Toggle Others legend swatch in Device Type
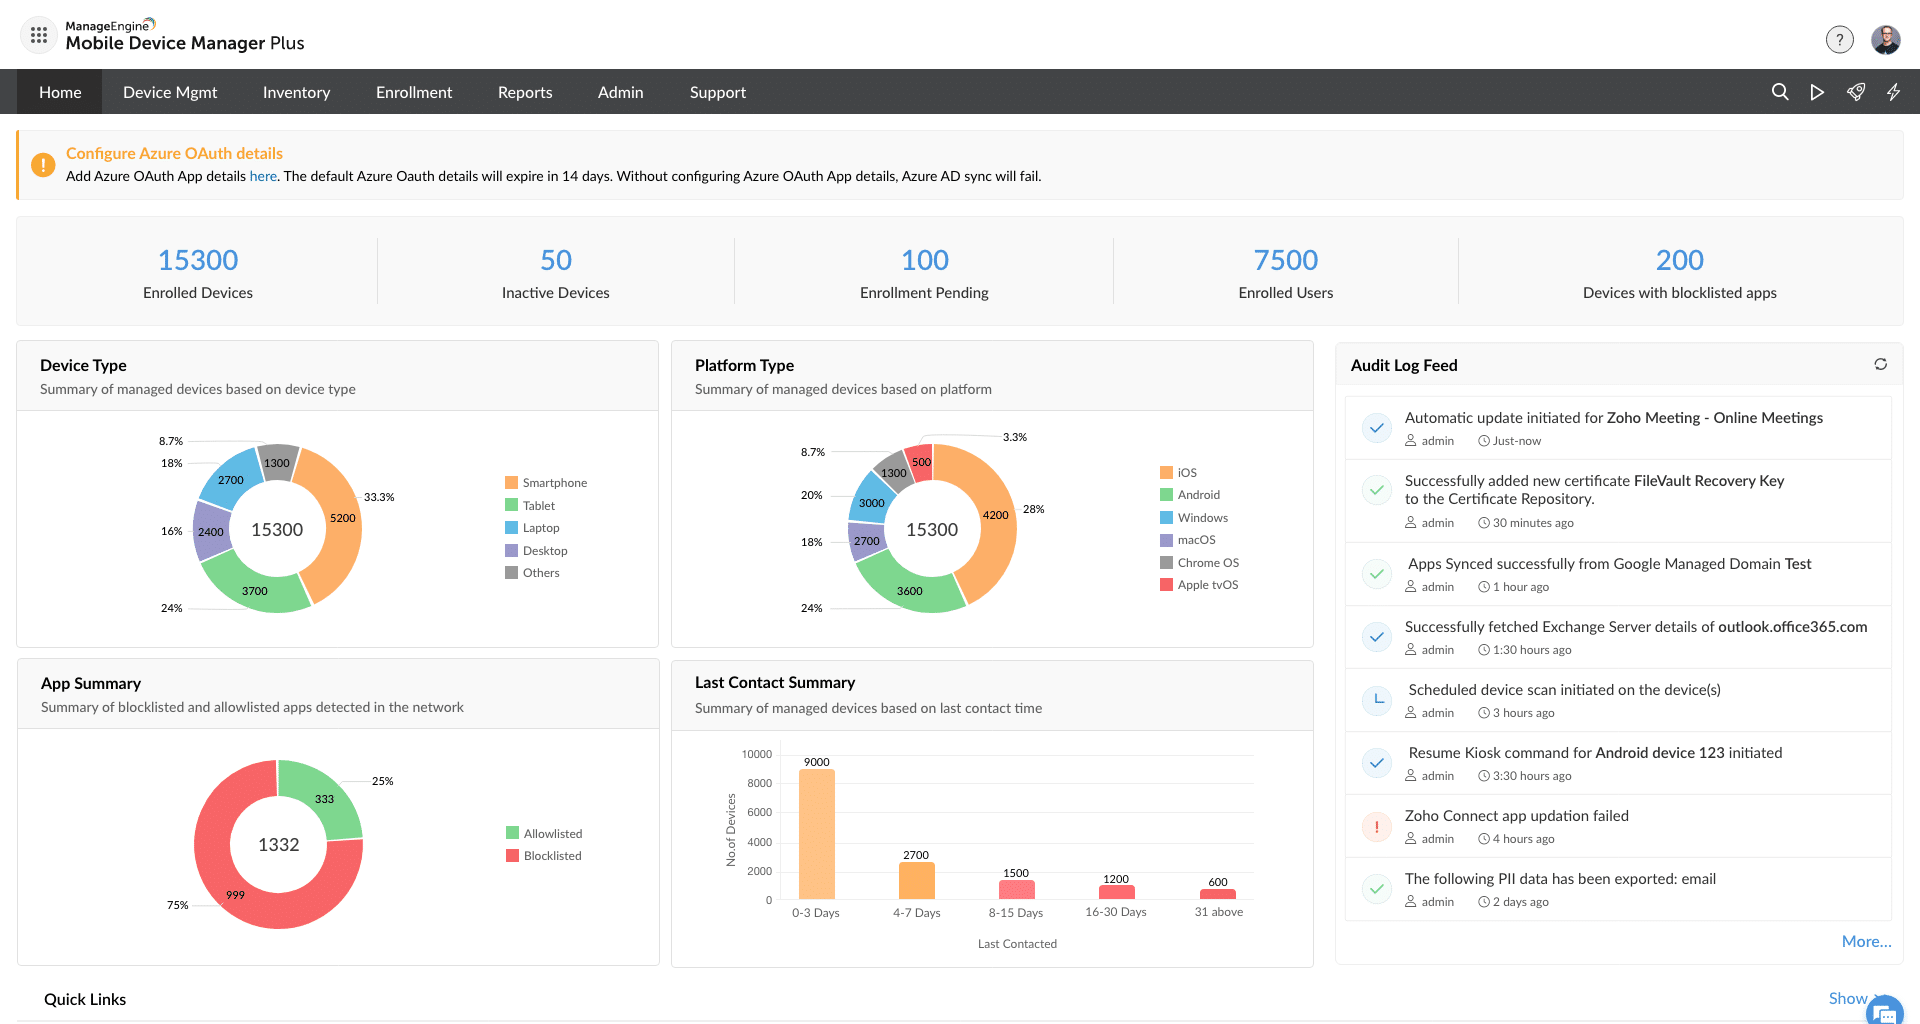1920x1024 pixels. pyautogui.click(x=512, y=572)
